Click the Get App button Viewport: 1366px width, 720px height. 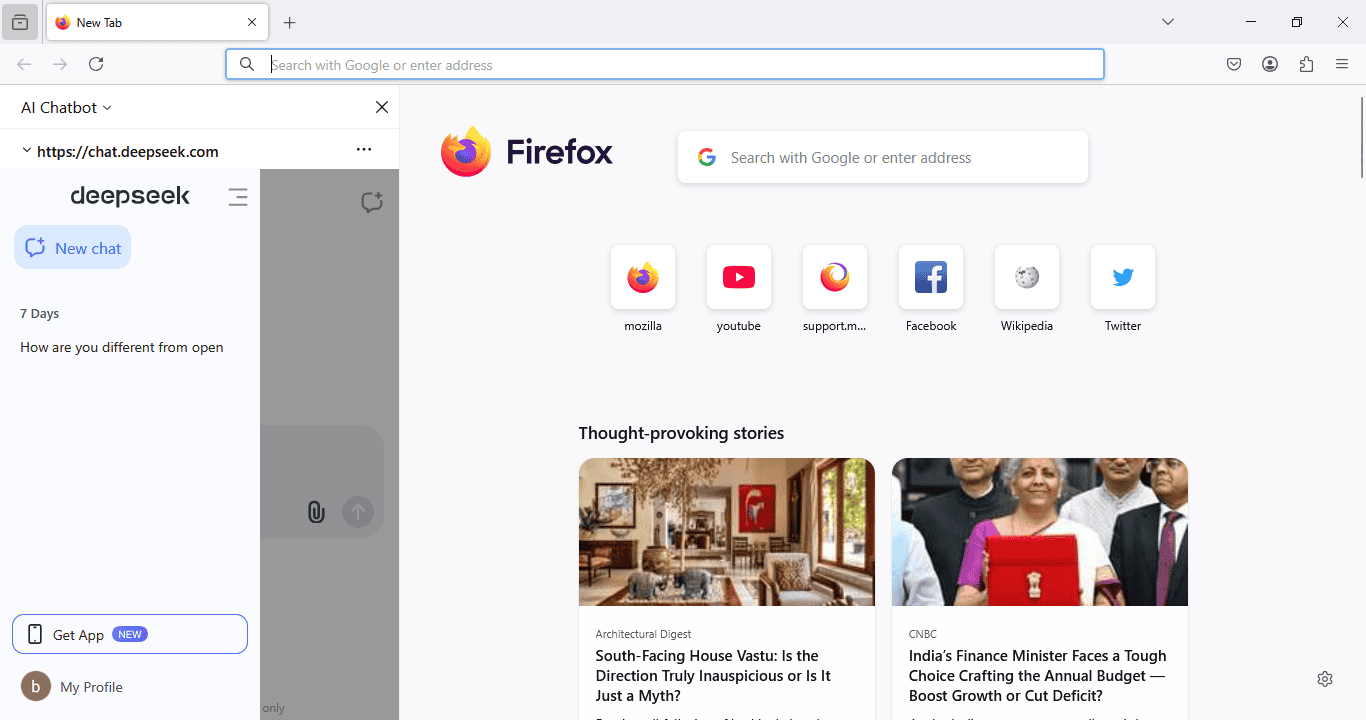pyautogui.click(x=130, y=634)
